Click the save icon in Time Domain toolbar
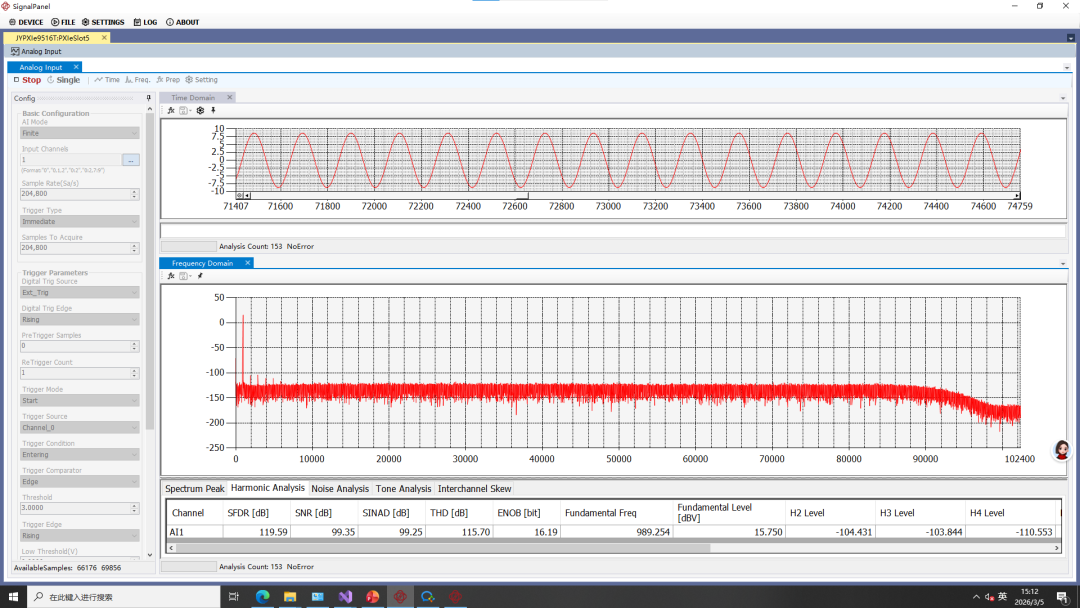Image resolution: width=1080 pixels, height=608 pixels. click(184, 110)
